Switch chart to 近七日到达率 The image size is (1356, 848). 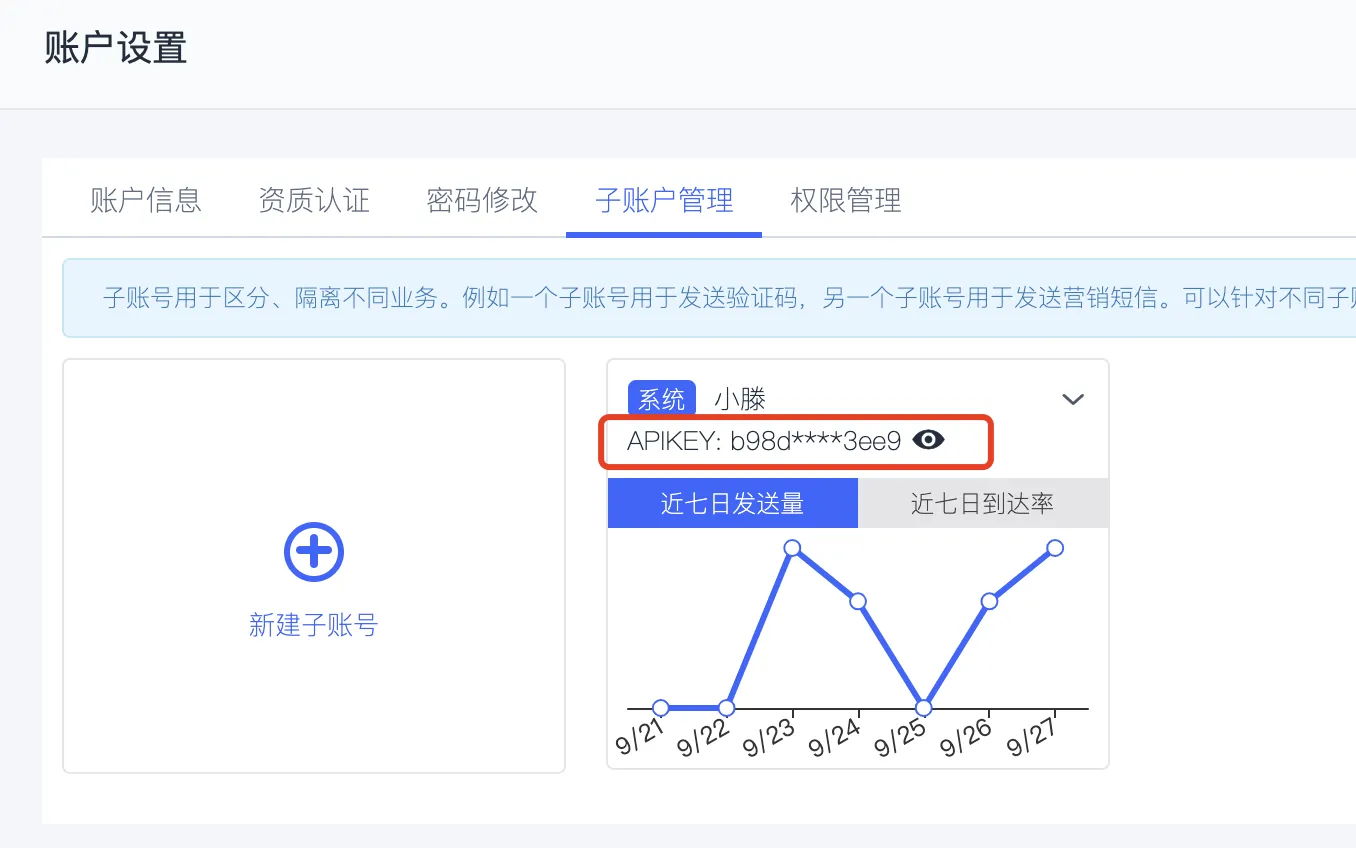coord(983,503)
